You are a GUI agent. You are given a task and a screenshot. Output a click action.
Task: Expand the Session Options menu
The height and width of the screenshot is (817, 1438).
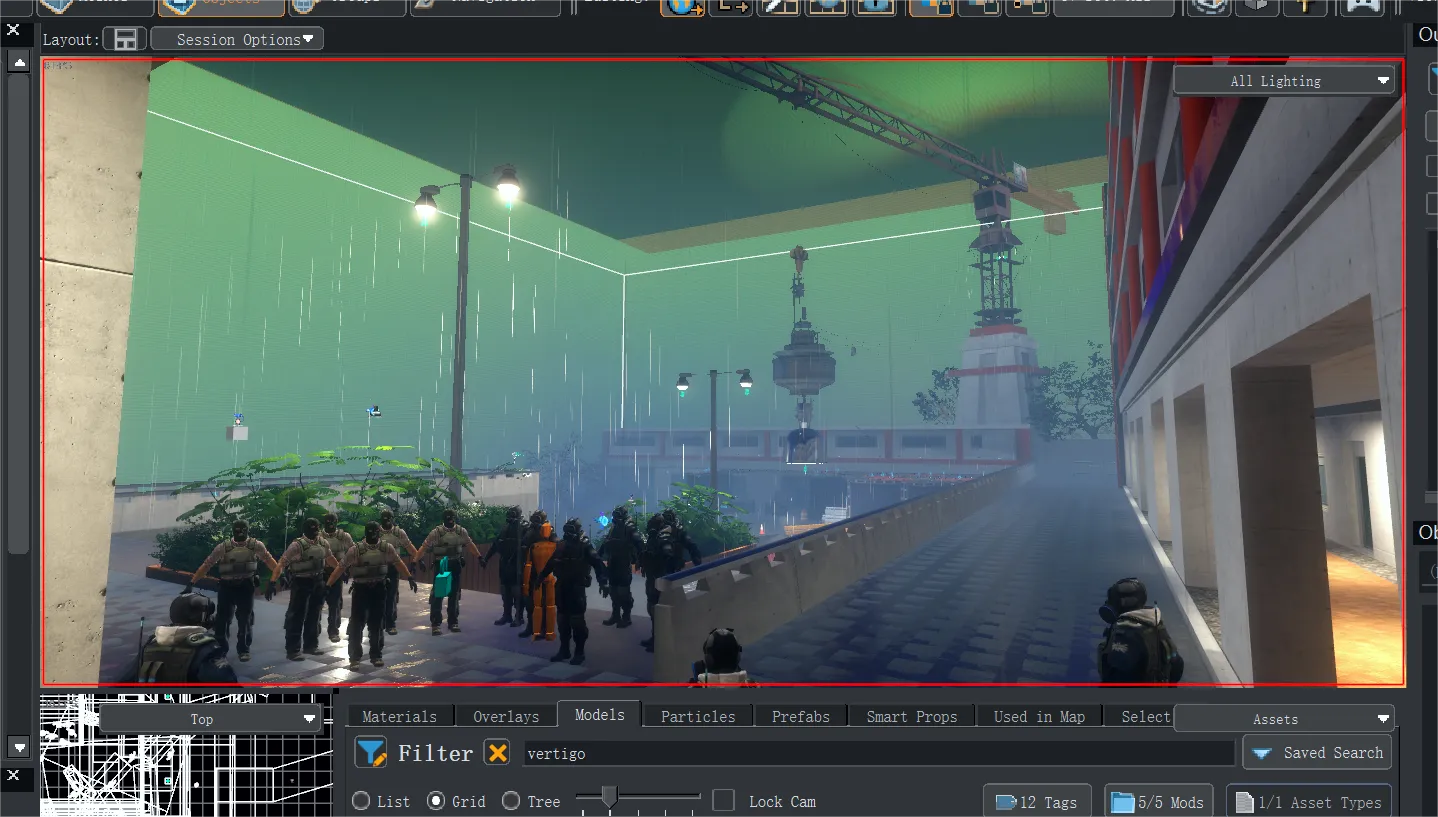click(x=237, y=40)
